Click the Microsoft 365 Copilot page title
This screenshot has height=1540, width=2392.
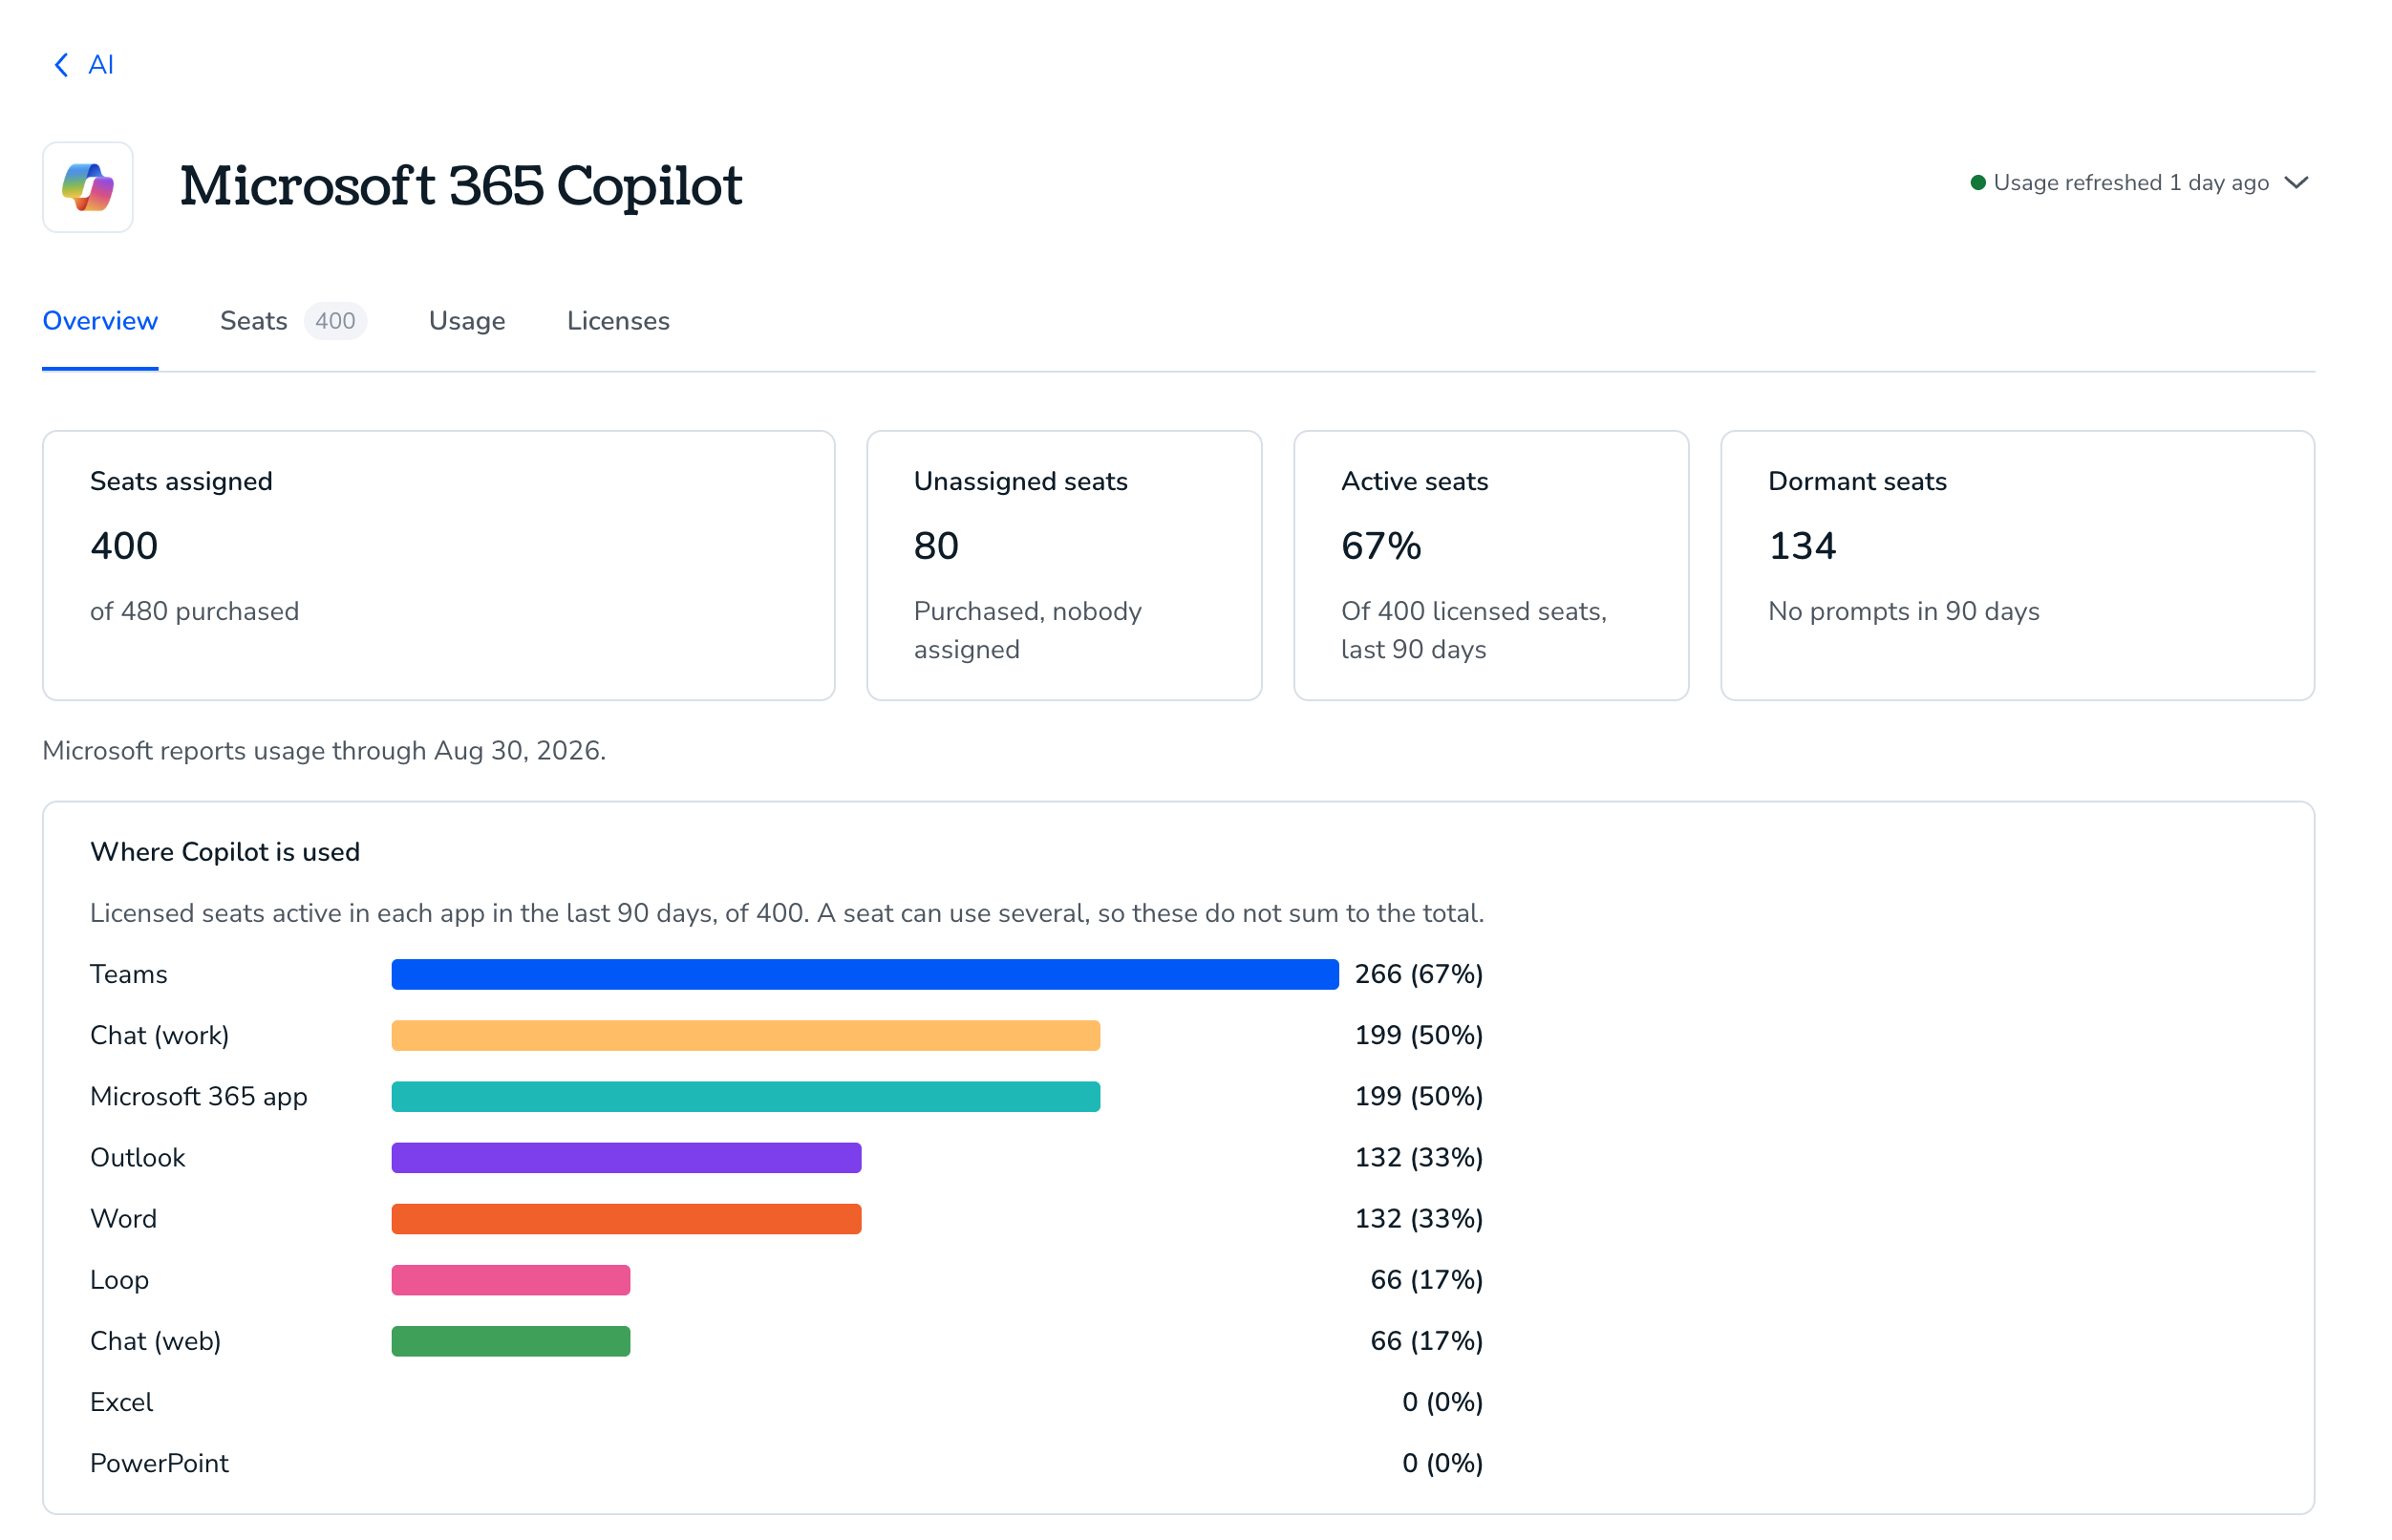[x=461, y=186]
